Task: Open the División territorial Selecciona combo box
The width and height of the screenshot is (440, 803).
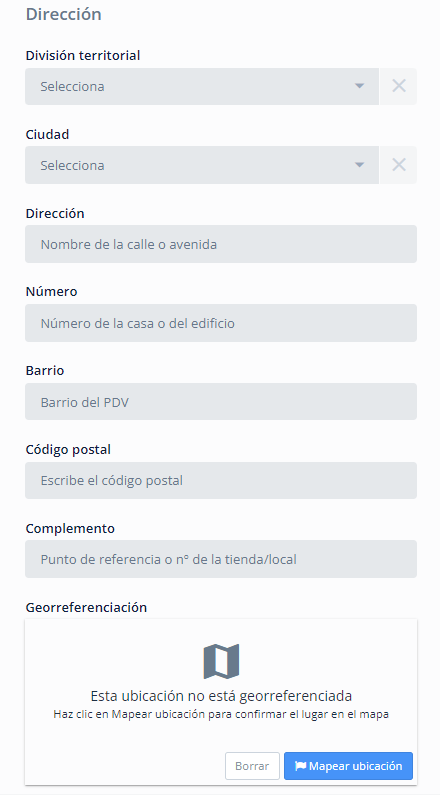Action: (x=202, y=86)
